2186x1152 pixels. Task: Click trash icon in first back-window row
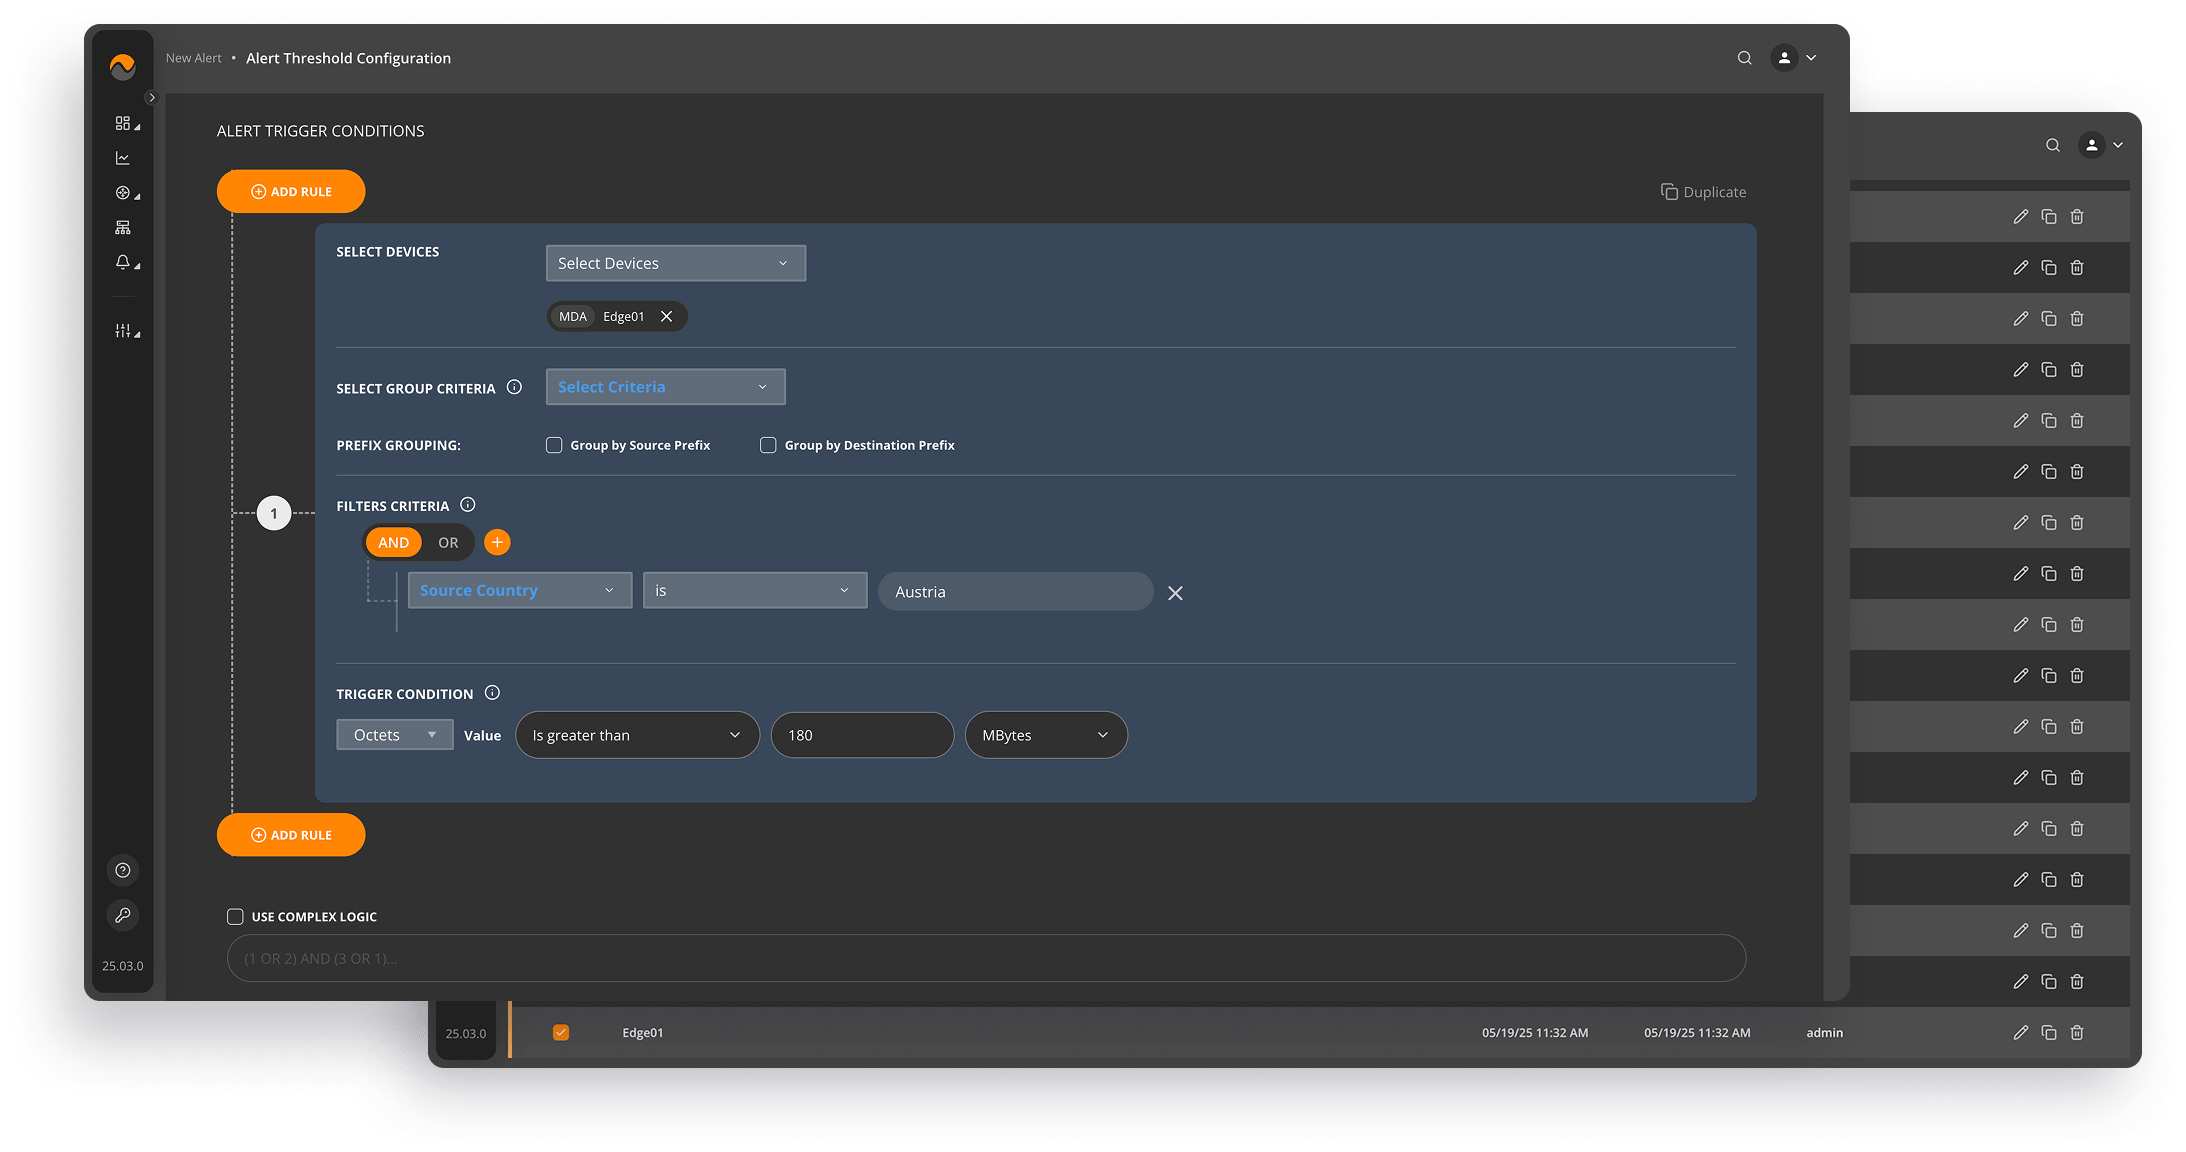point(2077,216)
